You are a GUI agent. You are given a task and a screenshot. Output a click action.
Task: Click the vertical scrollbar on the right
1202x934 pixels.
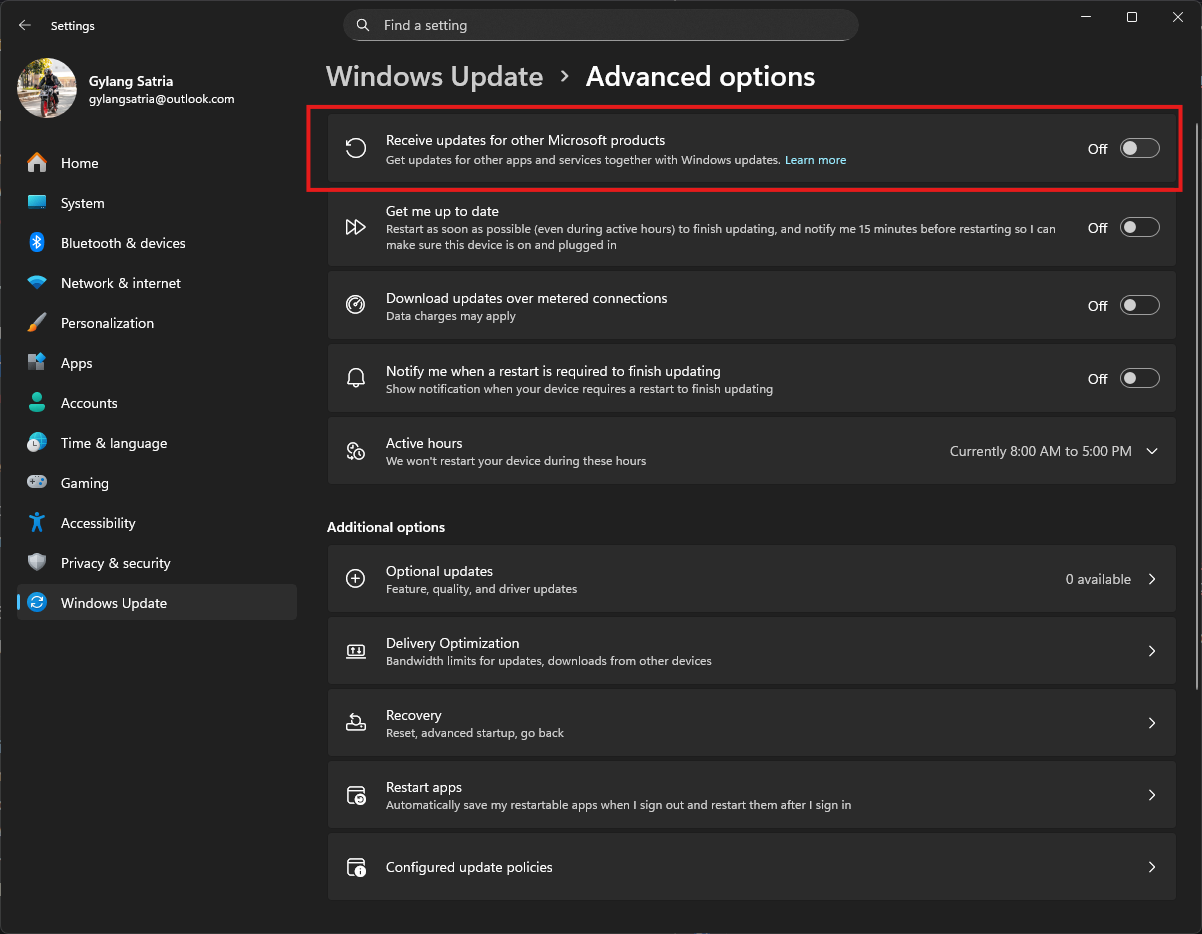pos(1197,400)
